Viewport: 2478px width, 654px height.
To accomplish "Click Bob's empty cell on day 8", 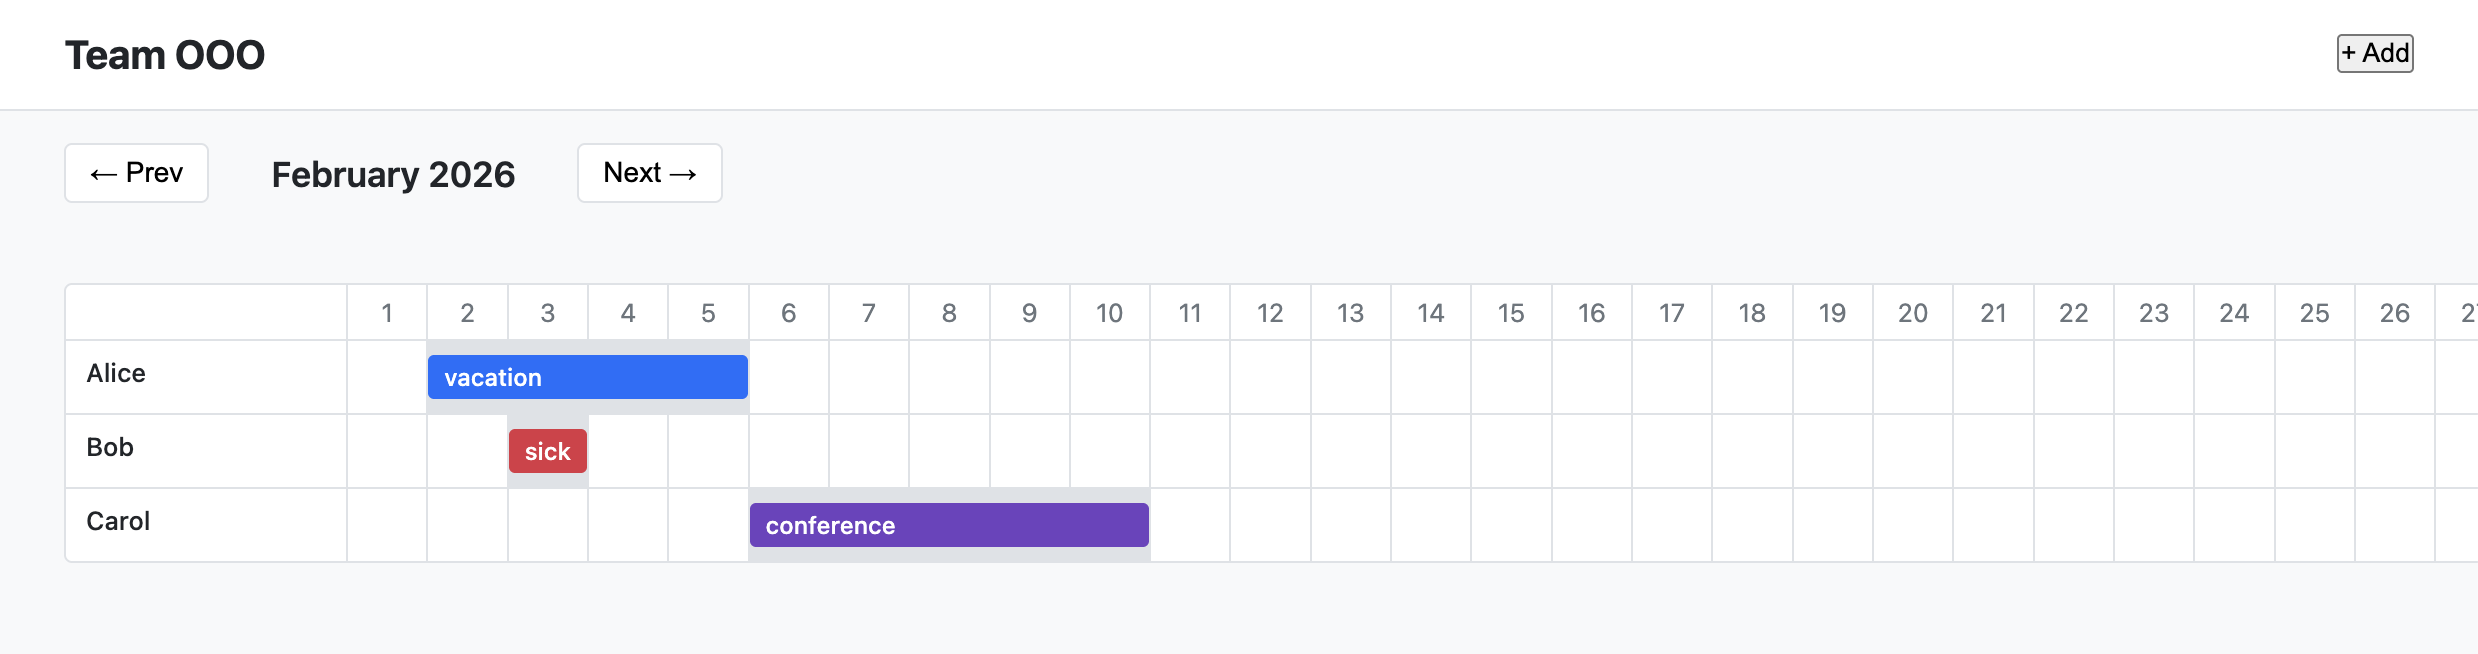I will click(x=949, y=451).
